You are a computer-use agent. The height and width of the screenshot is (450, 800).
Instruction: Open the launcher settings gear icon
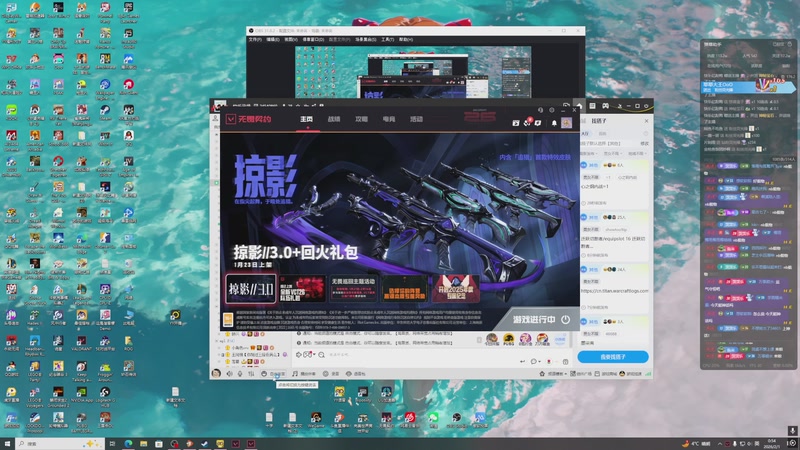[552, 110]
